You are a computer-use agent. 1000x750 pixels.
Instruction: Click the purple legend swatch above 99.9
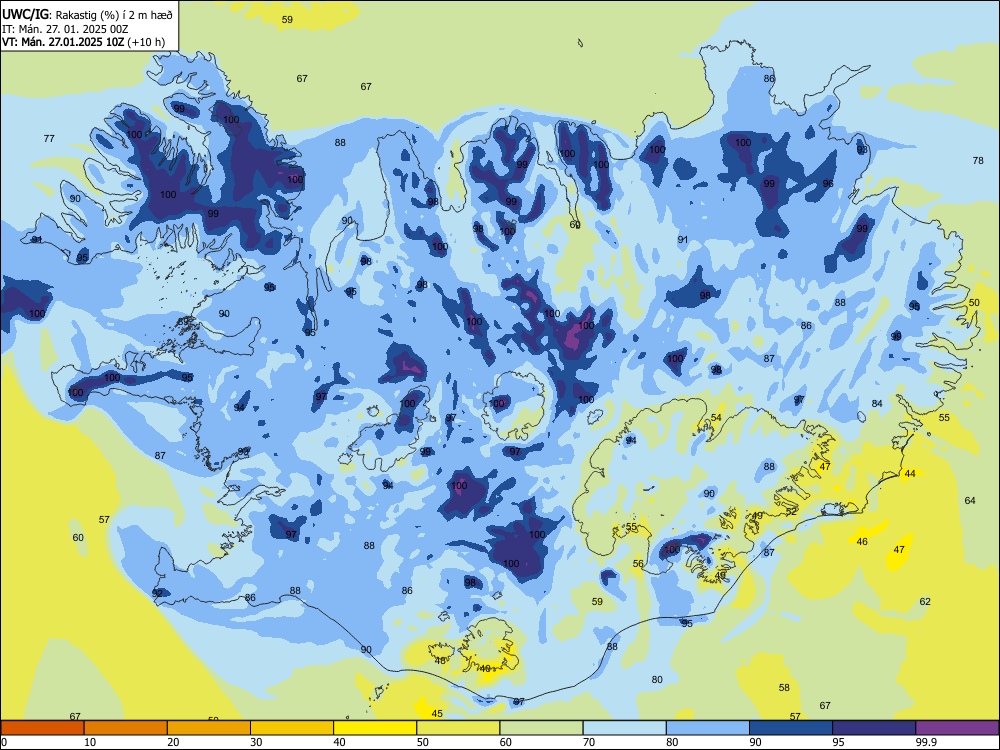957,728
